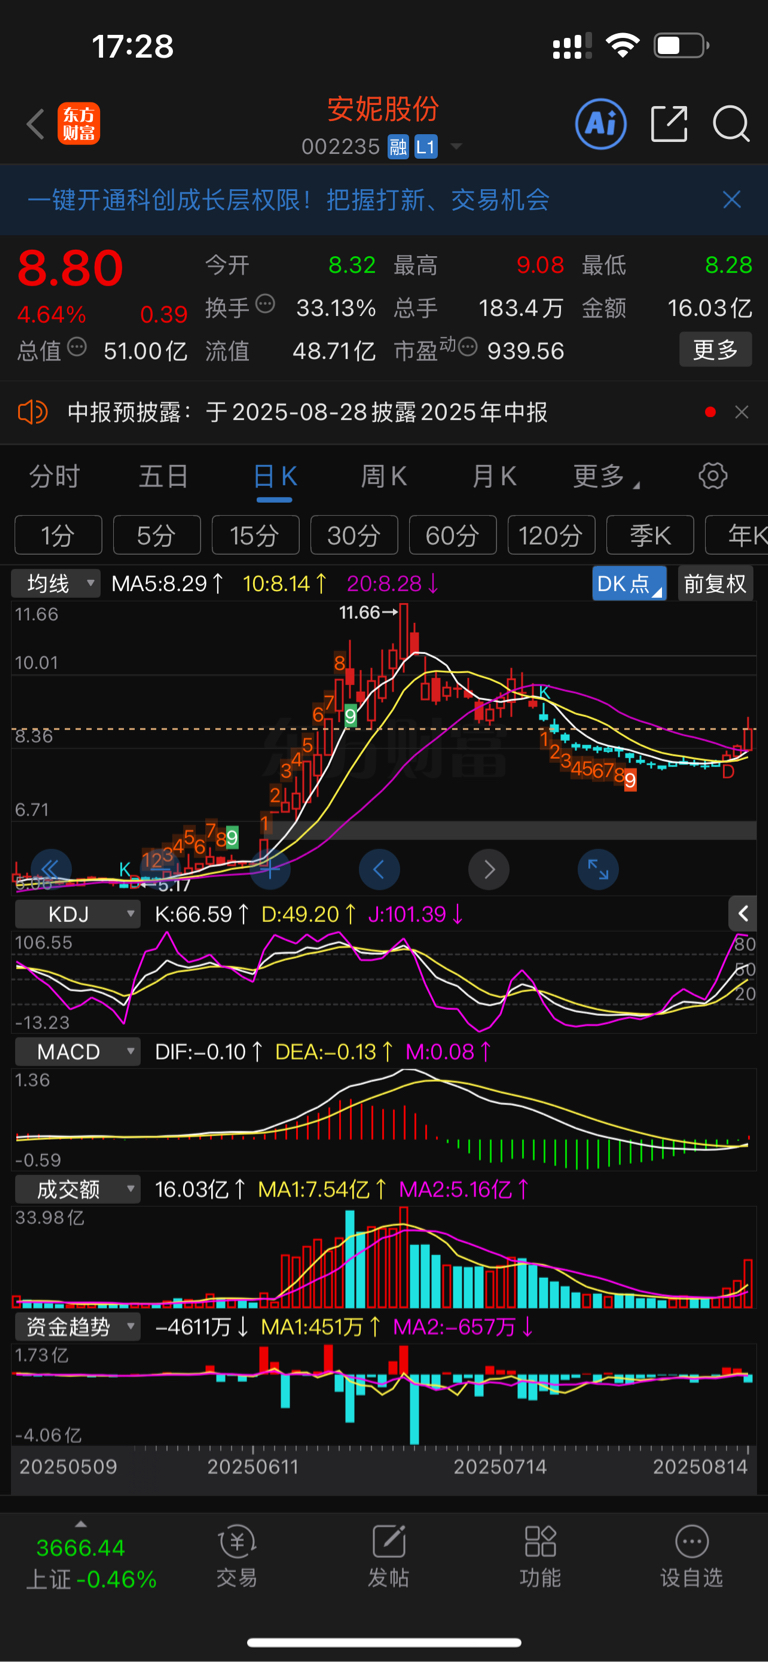Open the 交易 trade tab
768x1662 pixels.
pos(237,1558)
